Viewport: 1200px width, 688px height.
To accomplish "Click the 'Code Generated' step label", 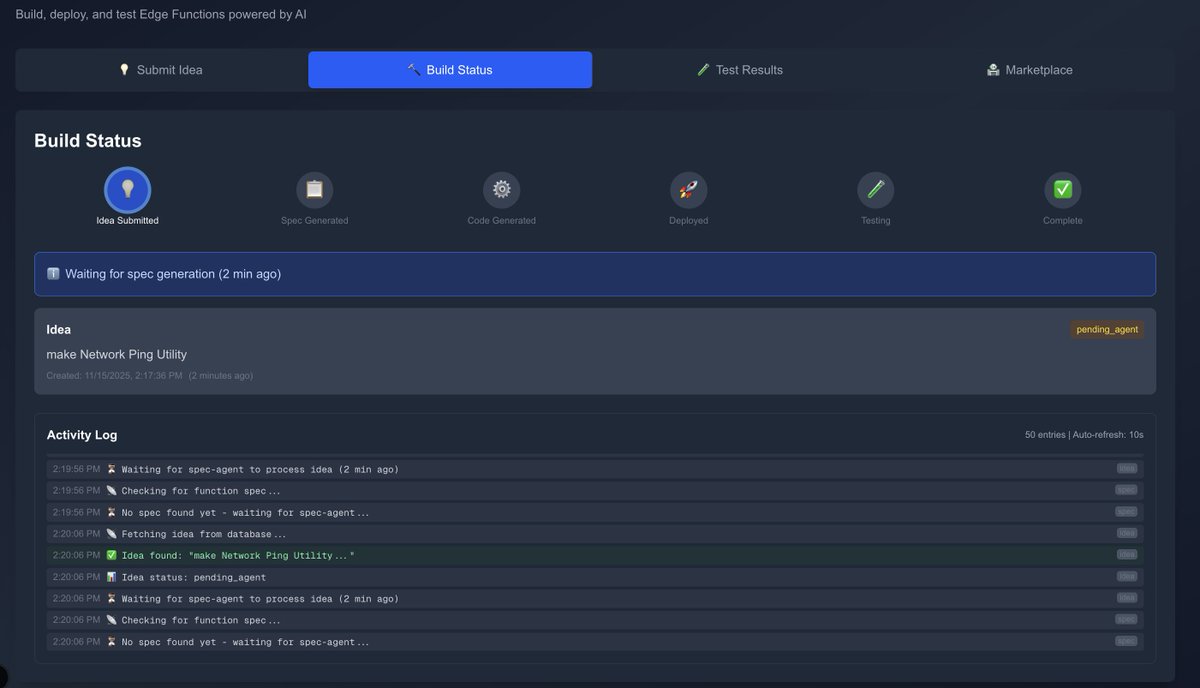I will [502, 220].
